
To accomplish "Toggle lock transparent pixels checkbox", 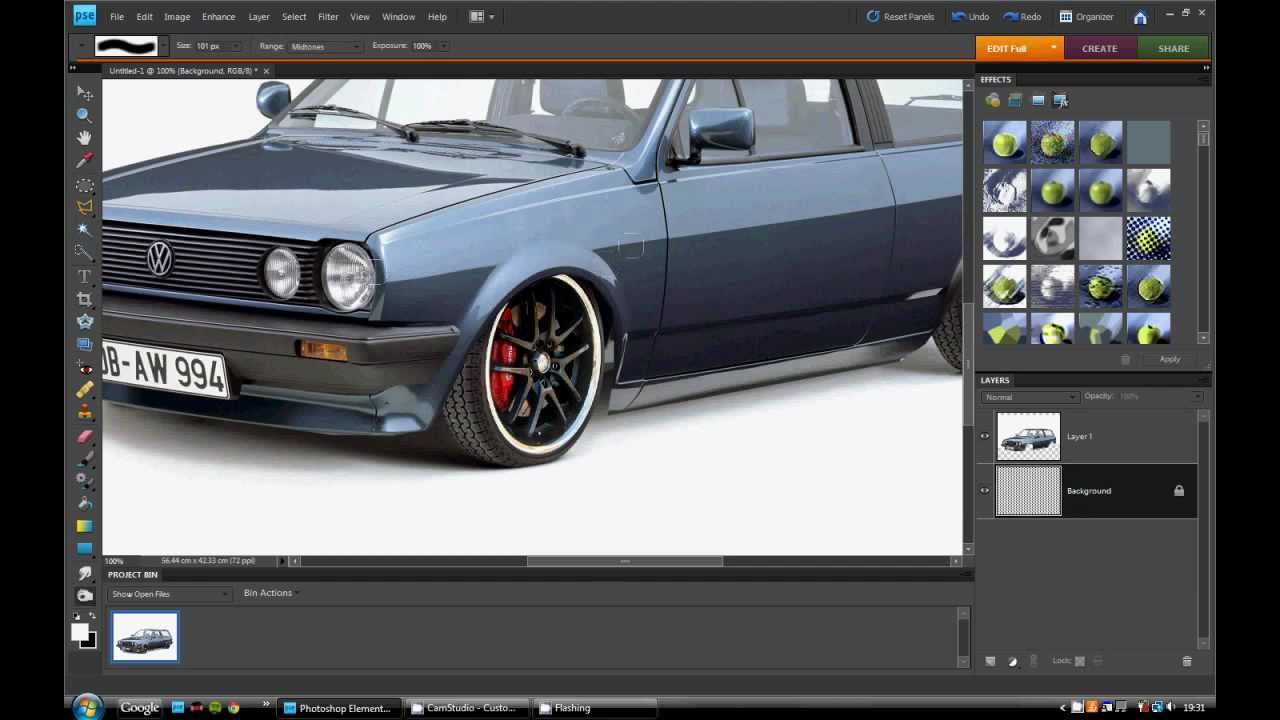I will click(x=1080, y=661).
